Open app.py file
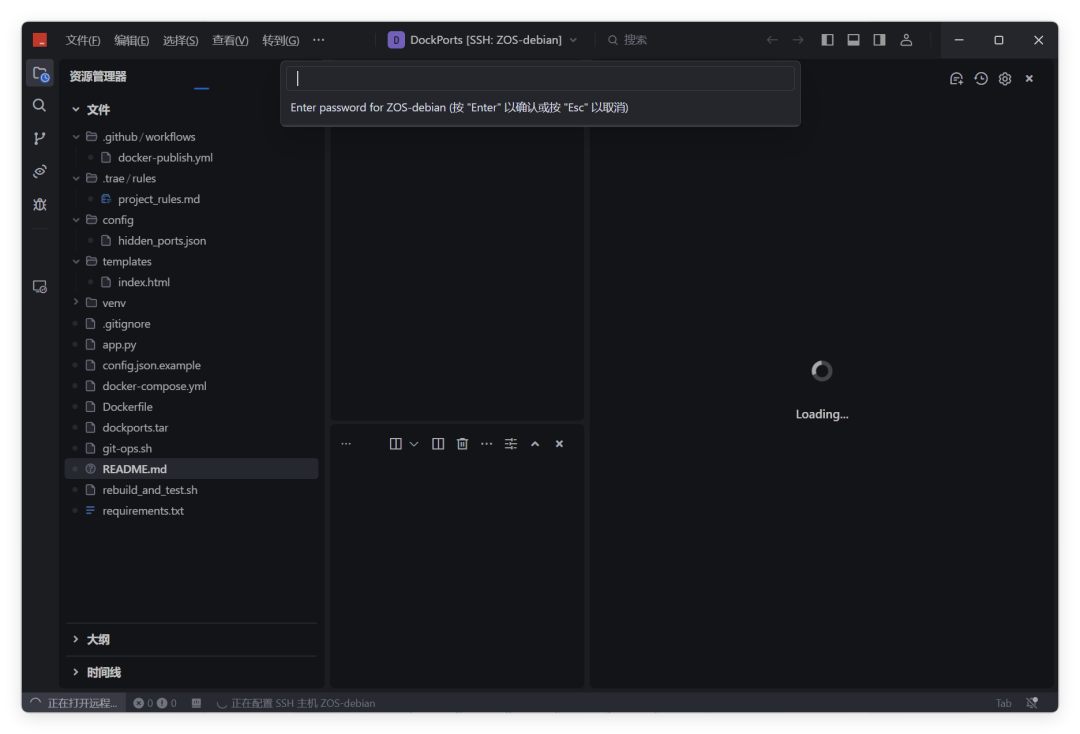1080x734 pixels. (119, 344)
